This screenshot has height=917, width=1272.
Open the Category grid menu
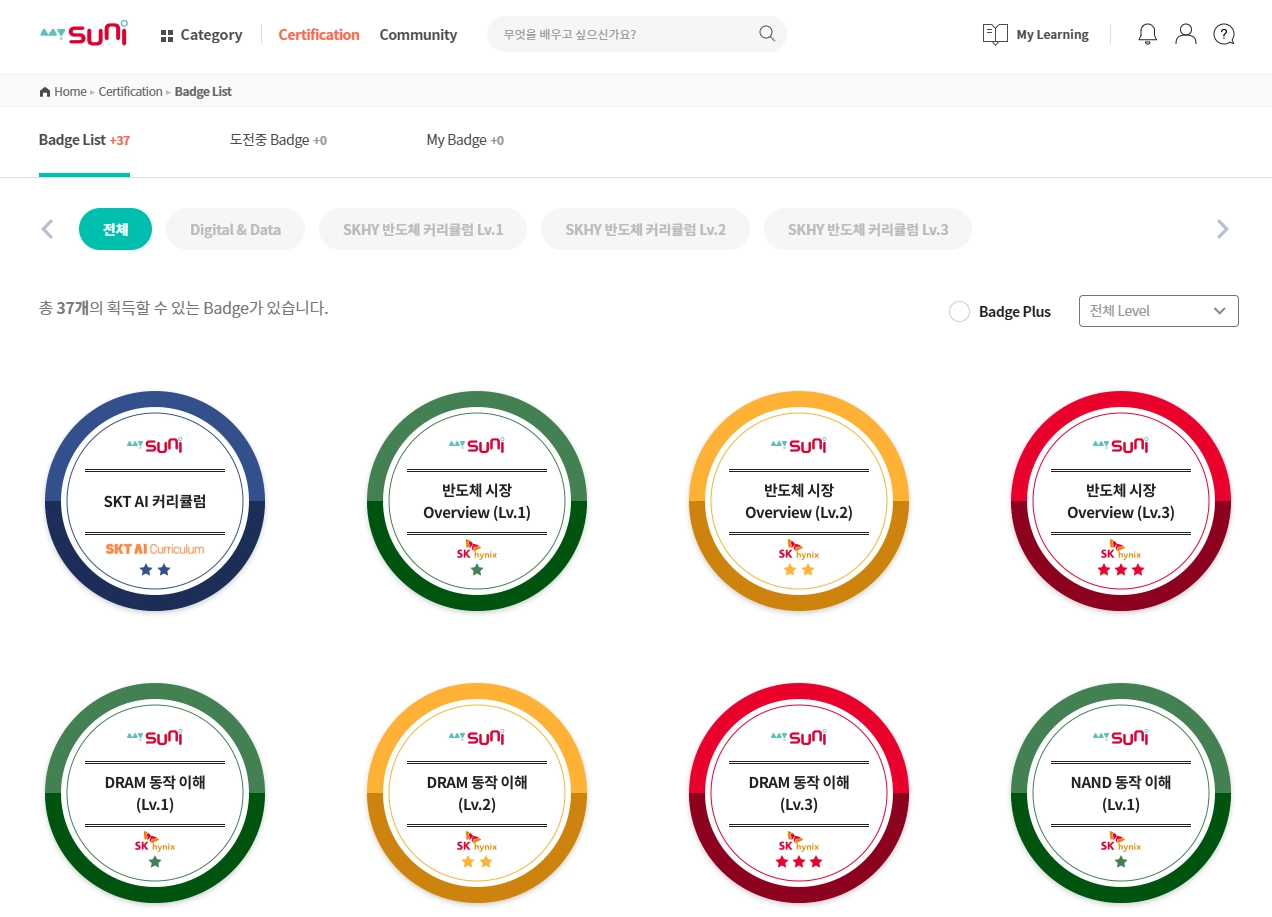201,35
